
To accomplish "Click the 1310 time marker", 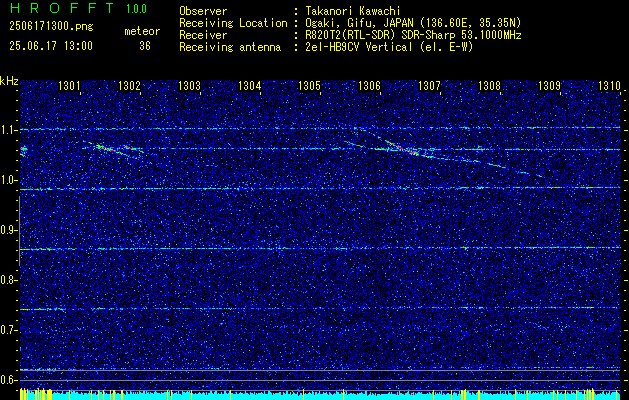I will coord(609,85).
